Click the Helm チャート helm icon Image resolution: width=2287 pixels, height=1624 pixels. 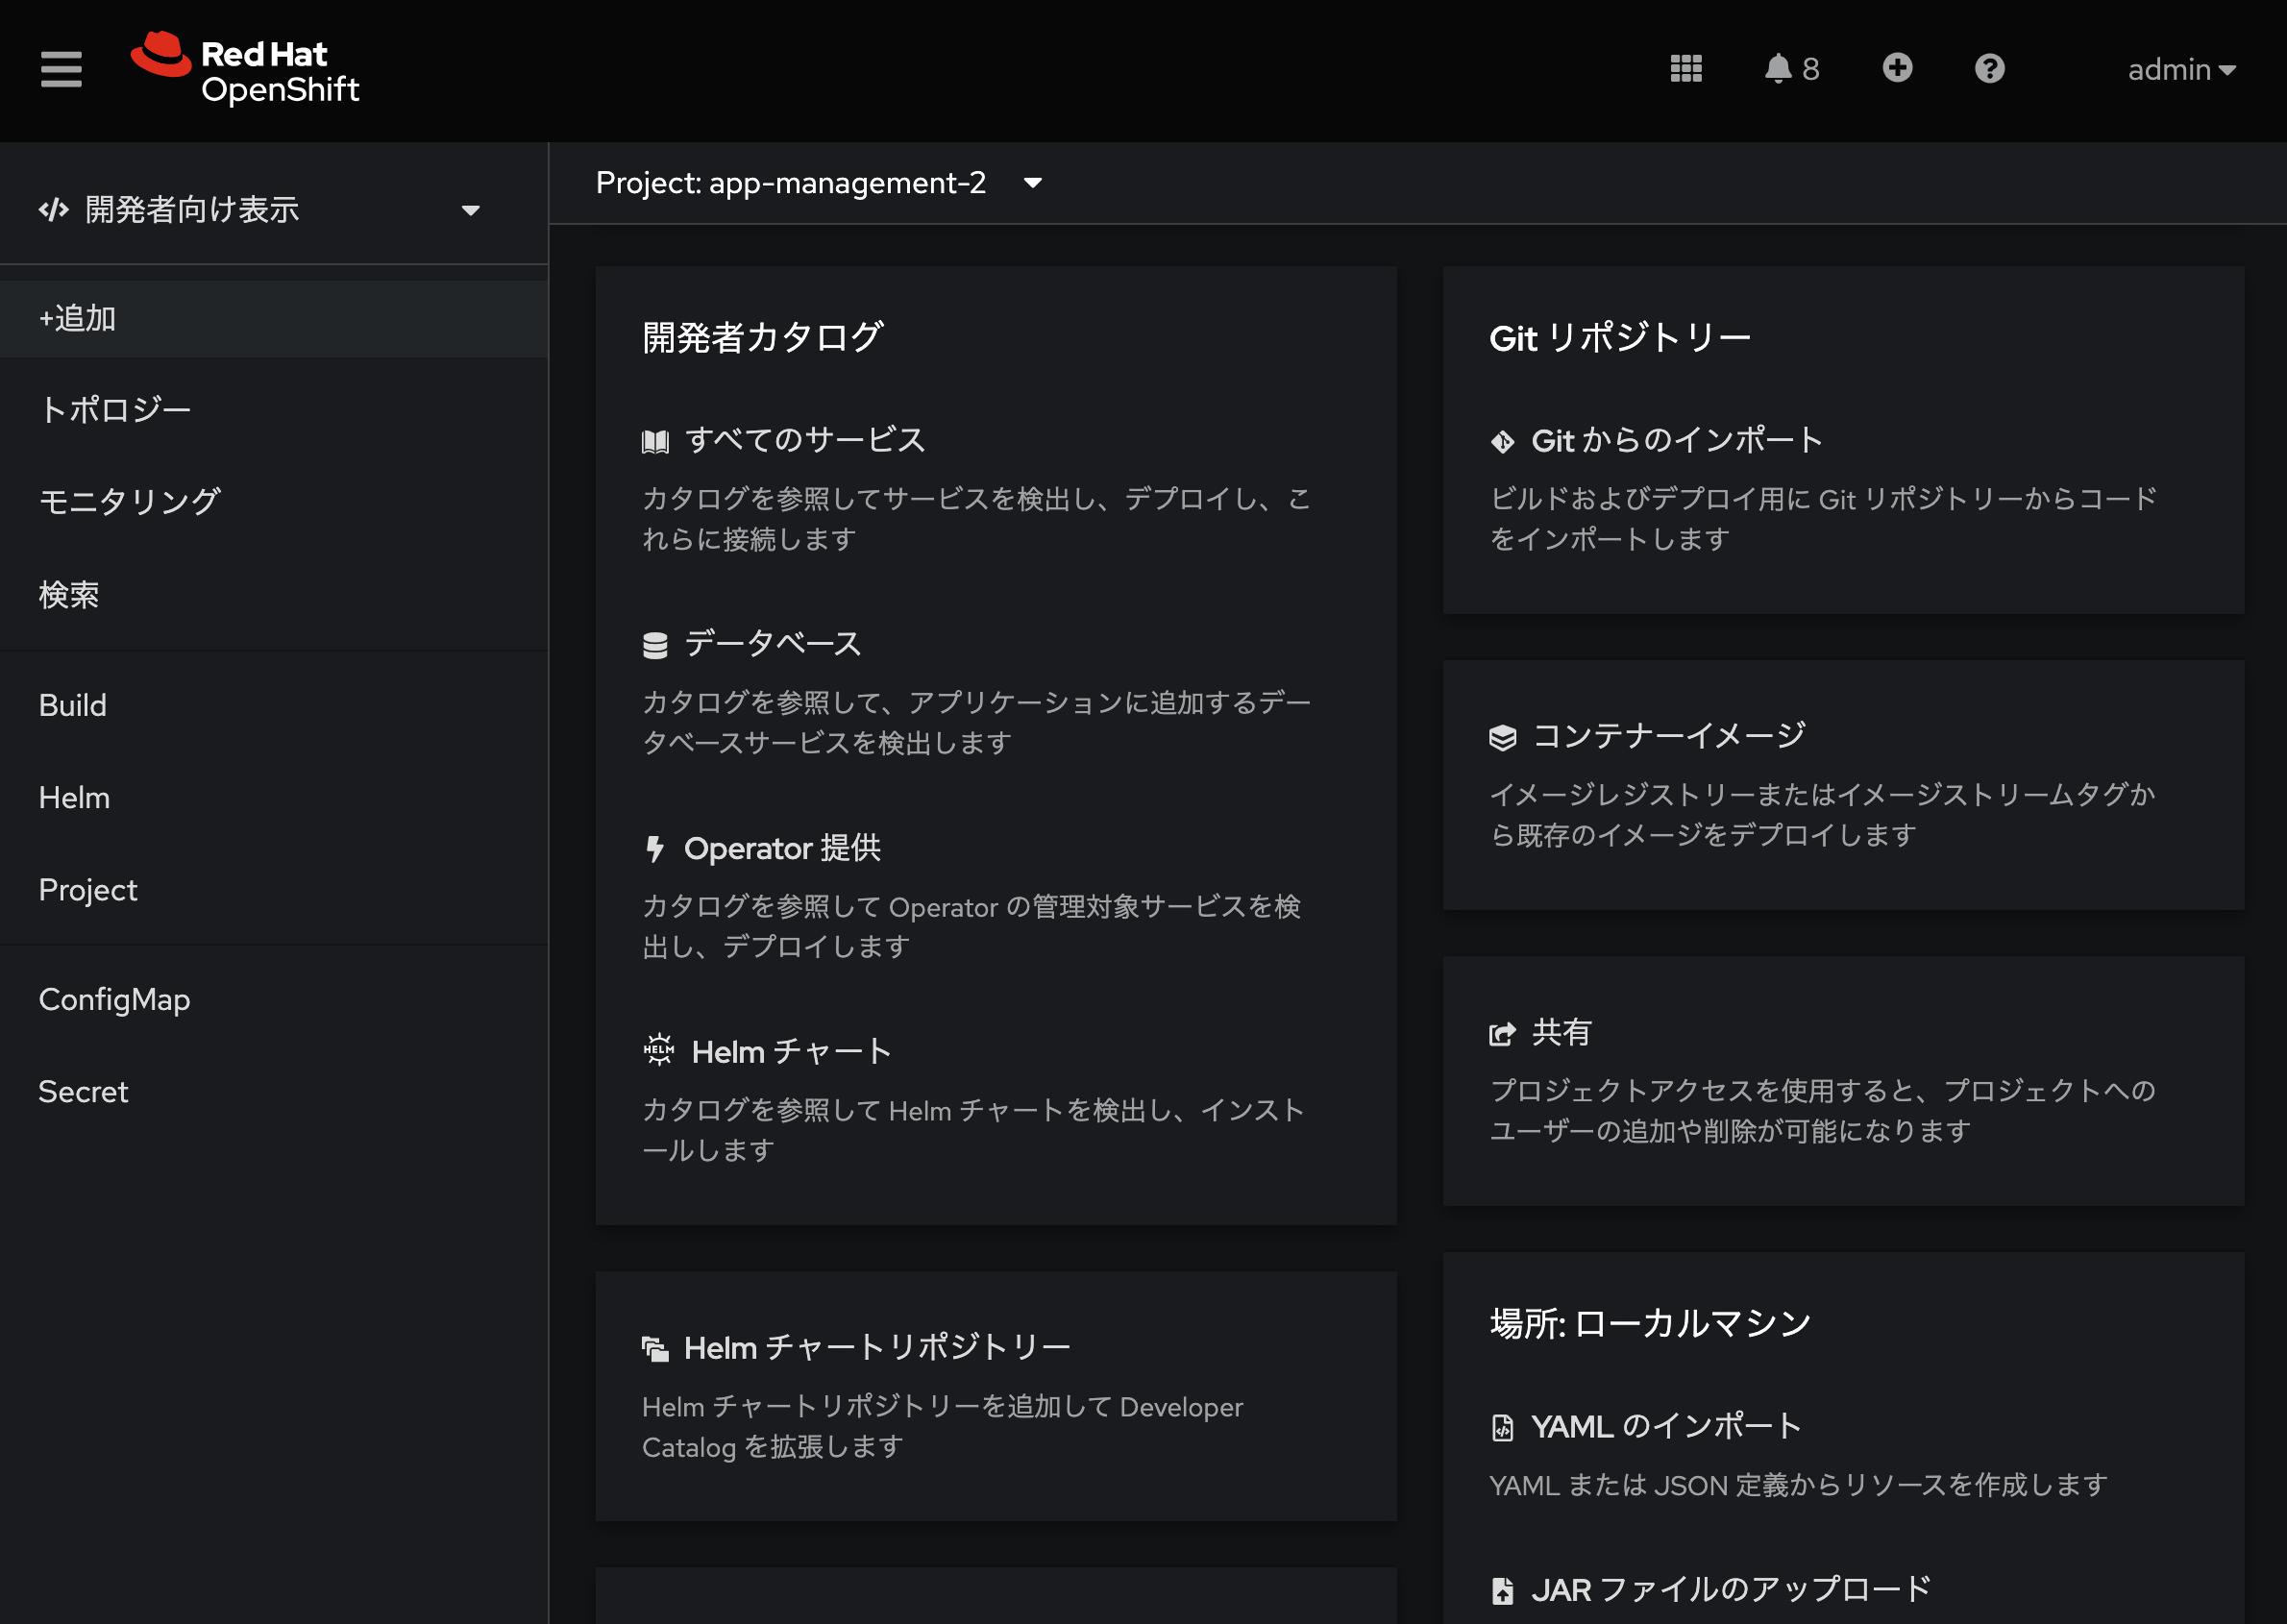click(658, 1050)
